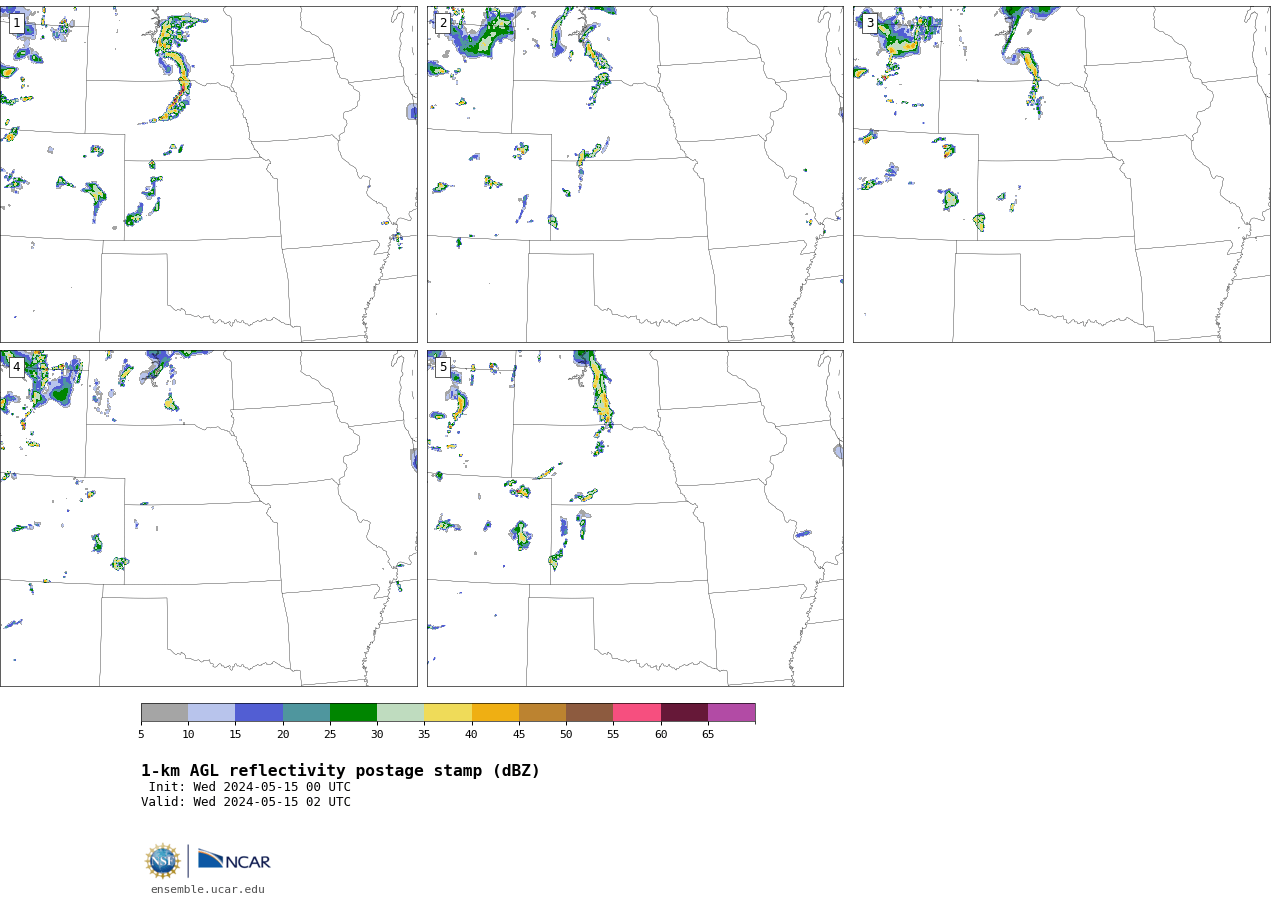Click the colorbar tick label 5
The width and height of the screenshot is (1280, 901).
pos(141,735)
